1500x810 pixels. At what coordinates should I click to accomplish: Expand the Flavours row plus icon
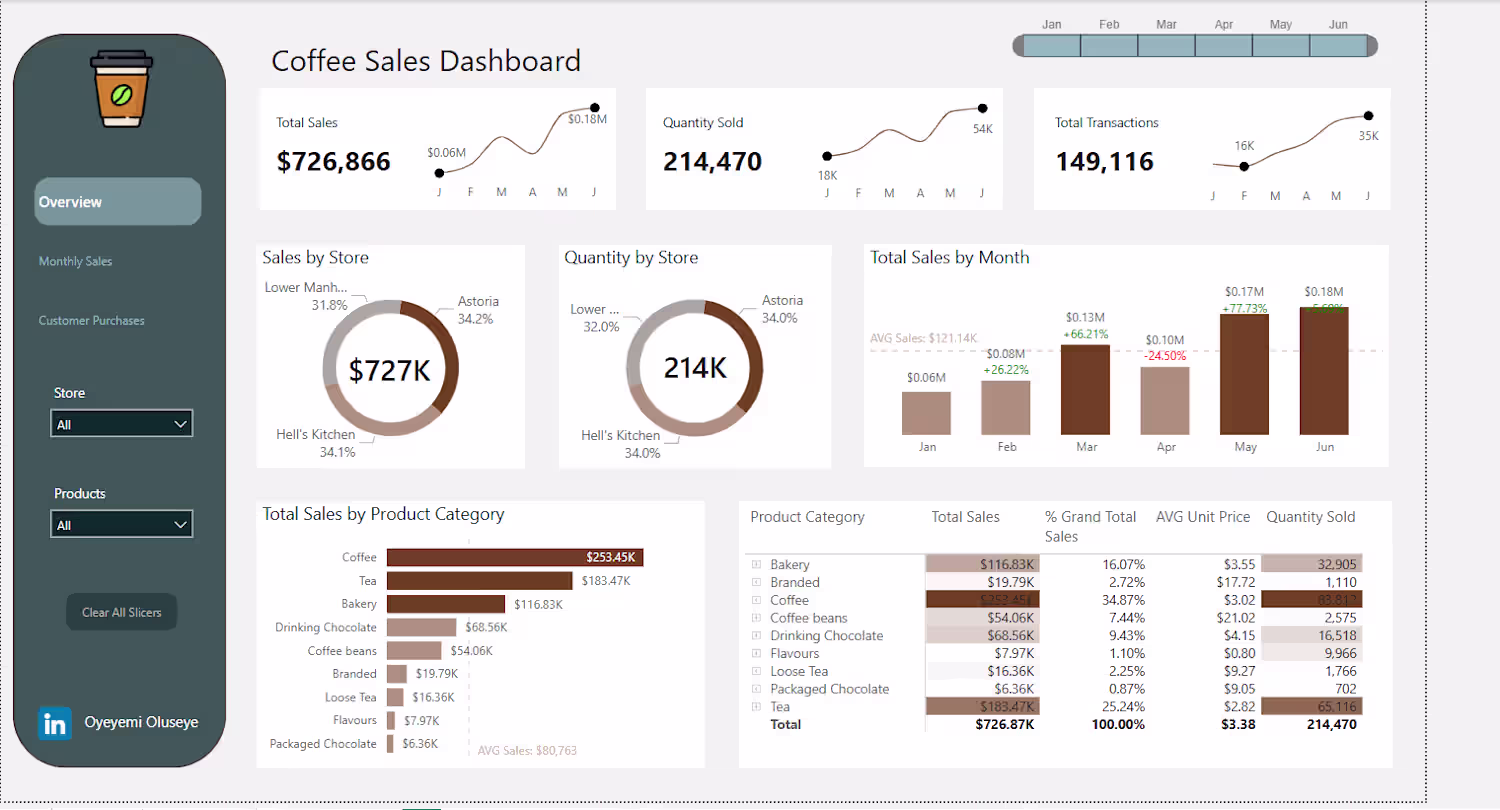click(756, 654)
